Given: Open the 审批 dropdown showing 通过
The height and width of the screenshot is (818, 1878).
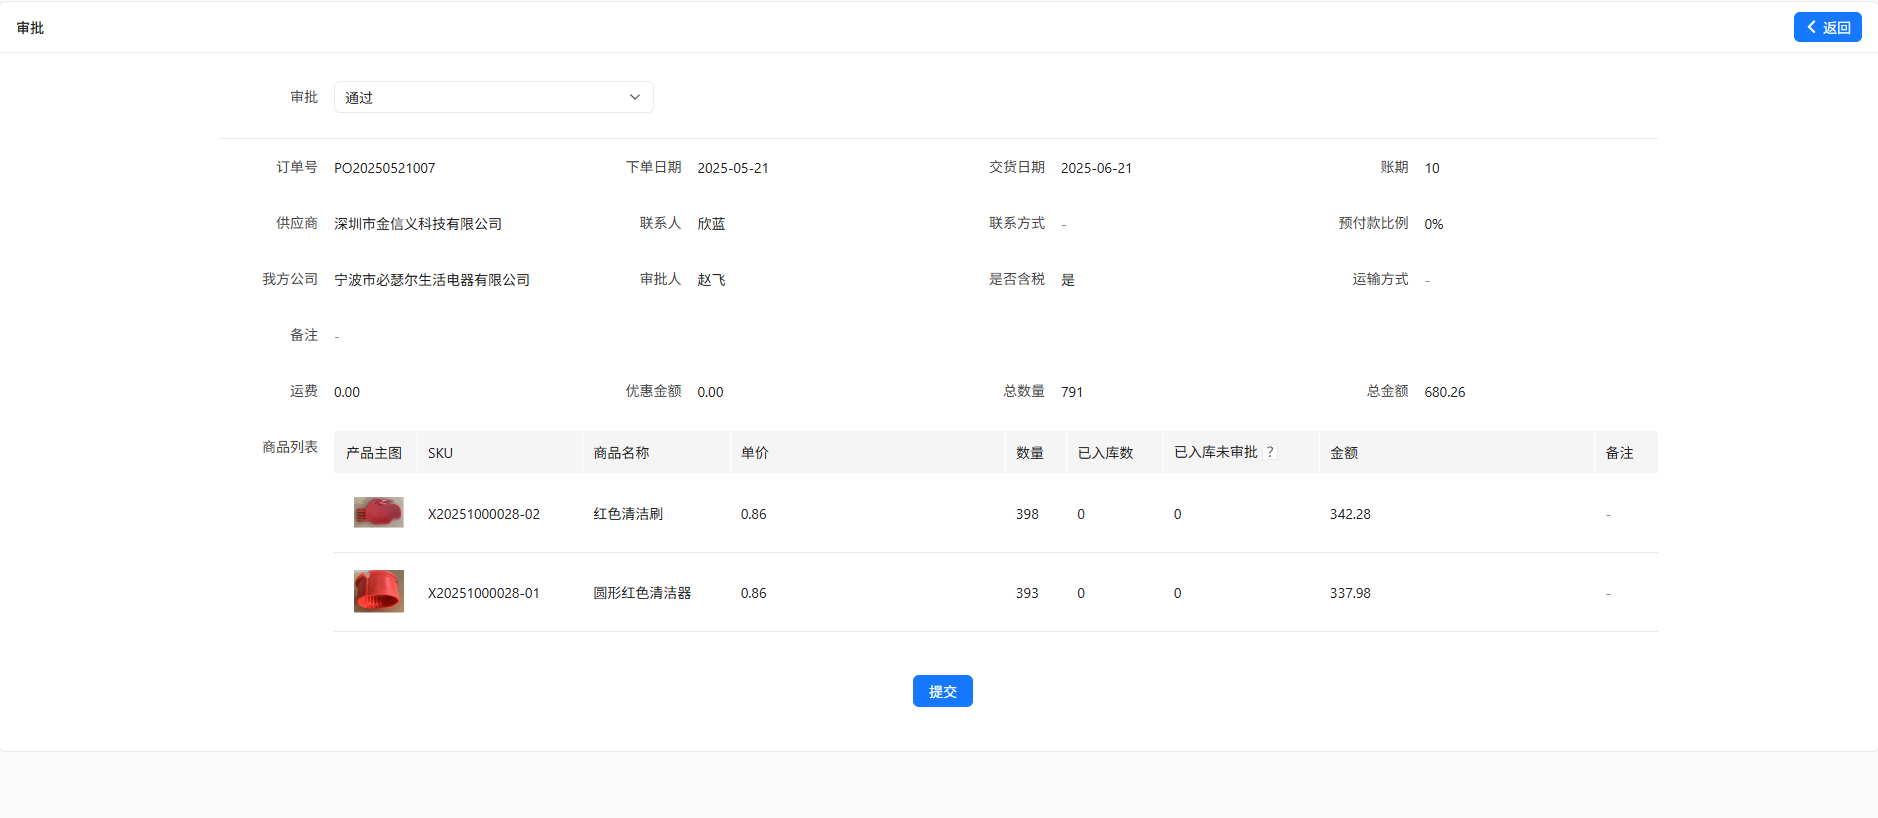Looking at the screenshot, I should (x=493, y=97).
